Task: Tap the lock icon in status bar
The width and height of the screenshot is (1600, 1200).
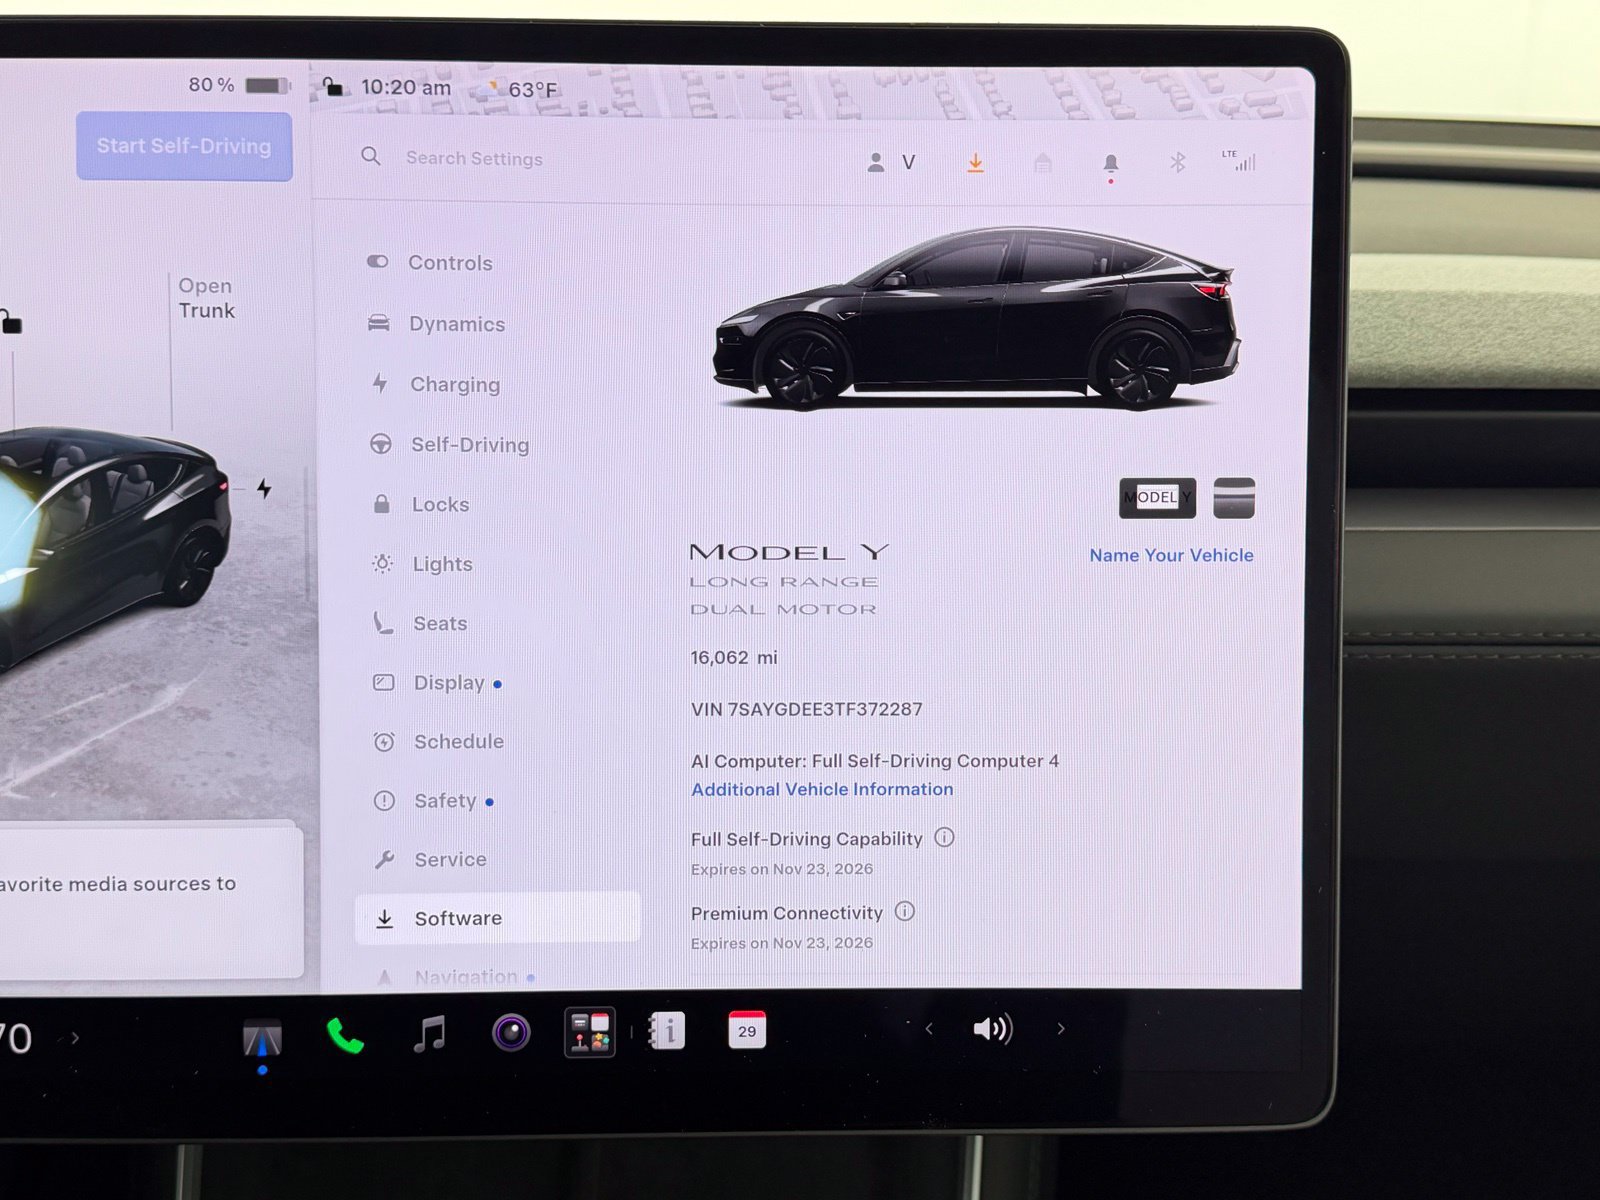Action: [333, 87]
